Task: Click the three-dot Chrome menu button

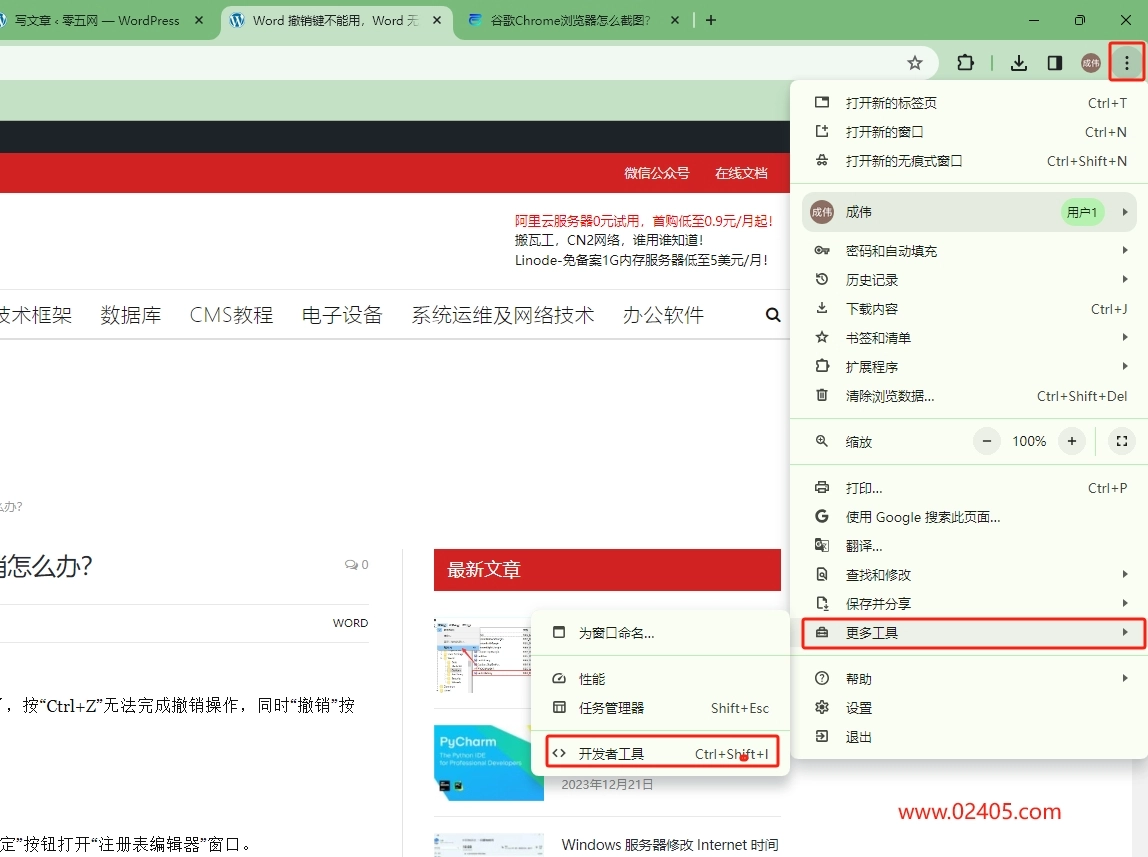Action: (x=1127, y=63)
